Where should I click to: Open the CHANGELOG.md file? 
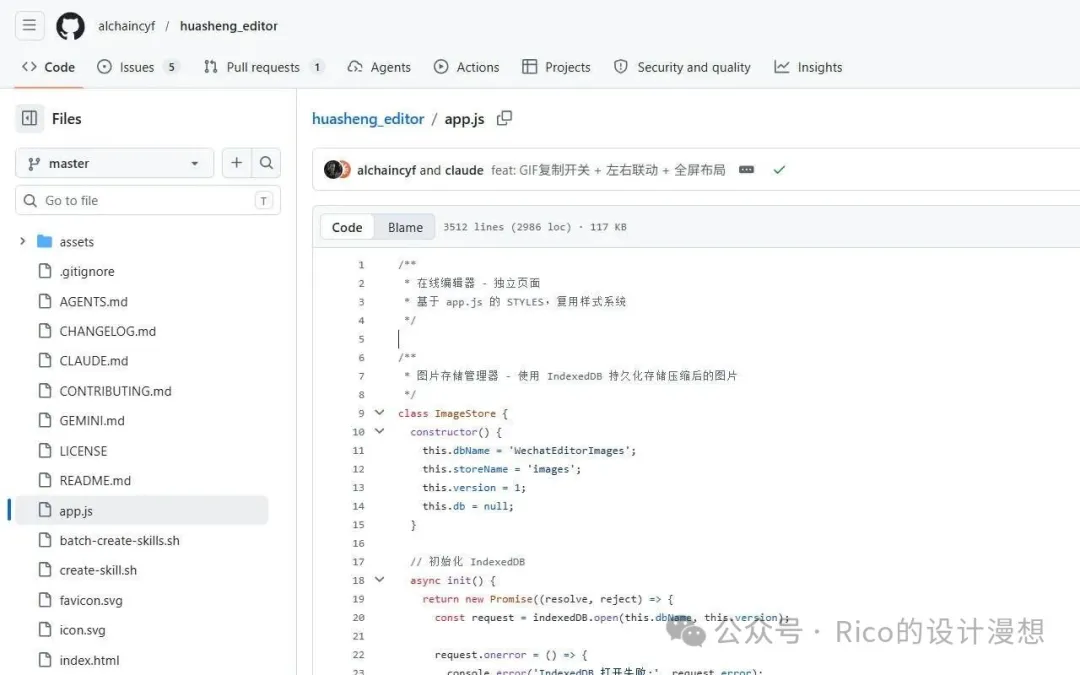107,331
